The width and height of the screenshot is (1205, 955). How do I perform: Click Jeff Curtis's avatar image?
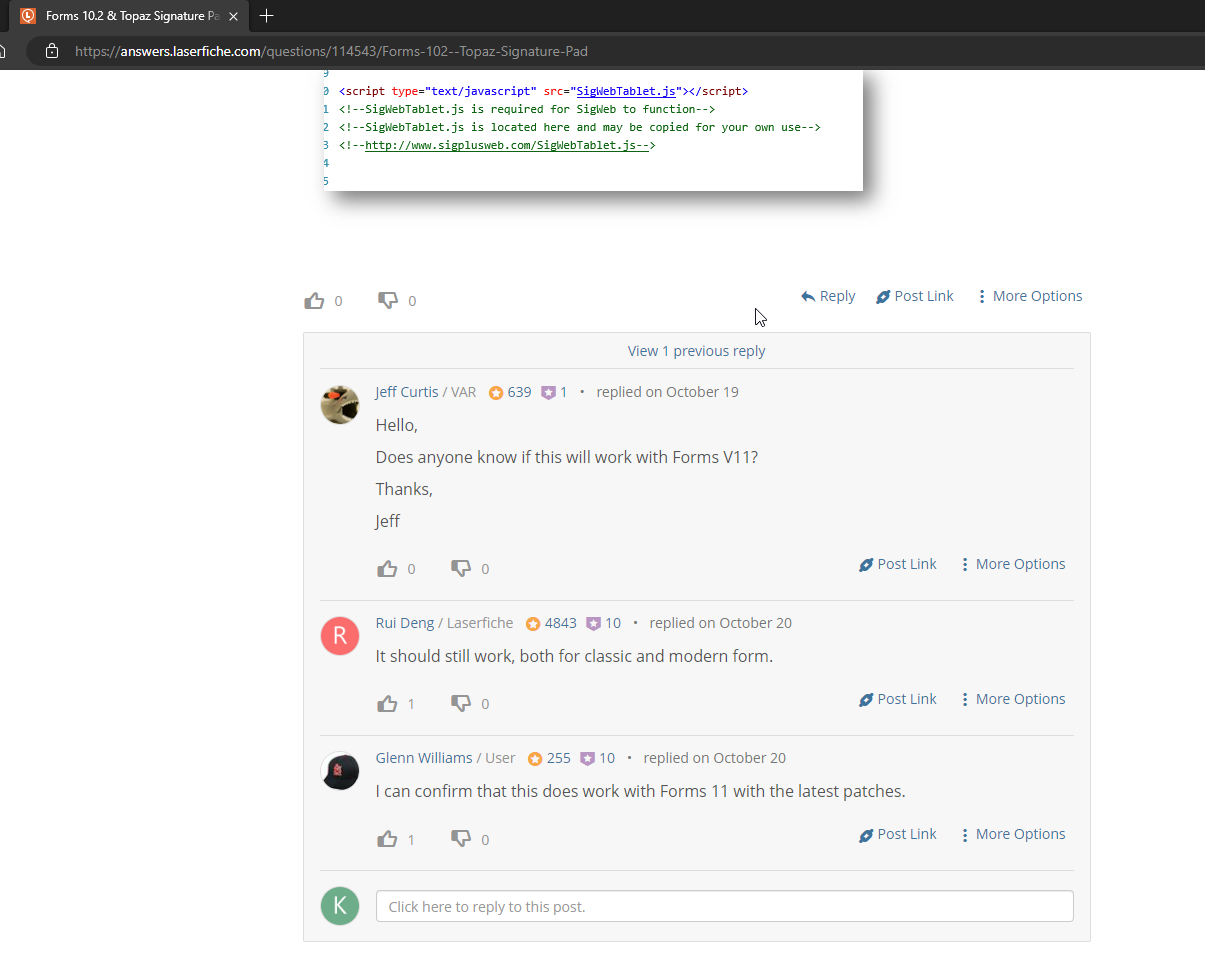[x=340, y=405]
